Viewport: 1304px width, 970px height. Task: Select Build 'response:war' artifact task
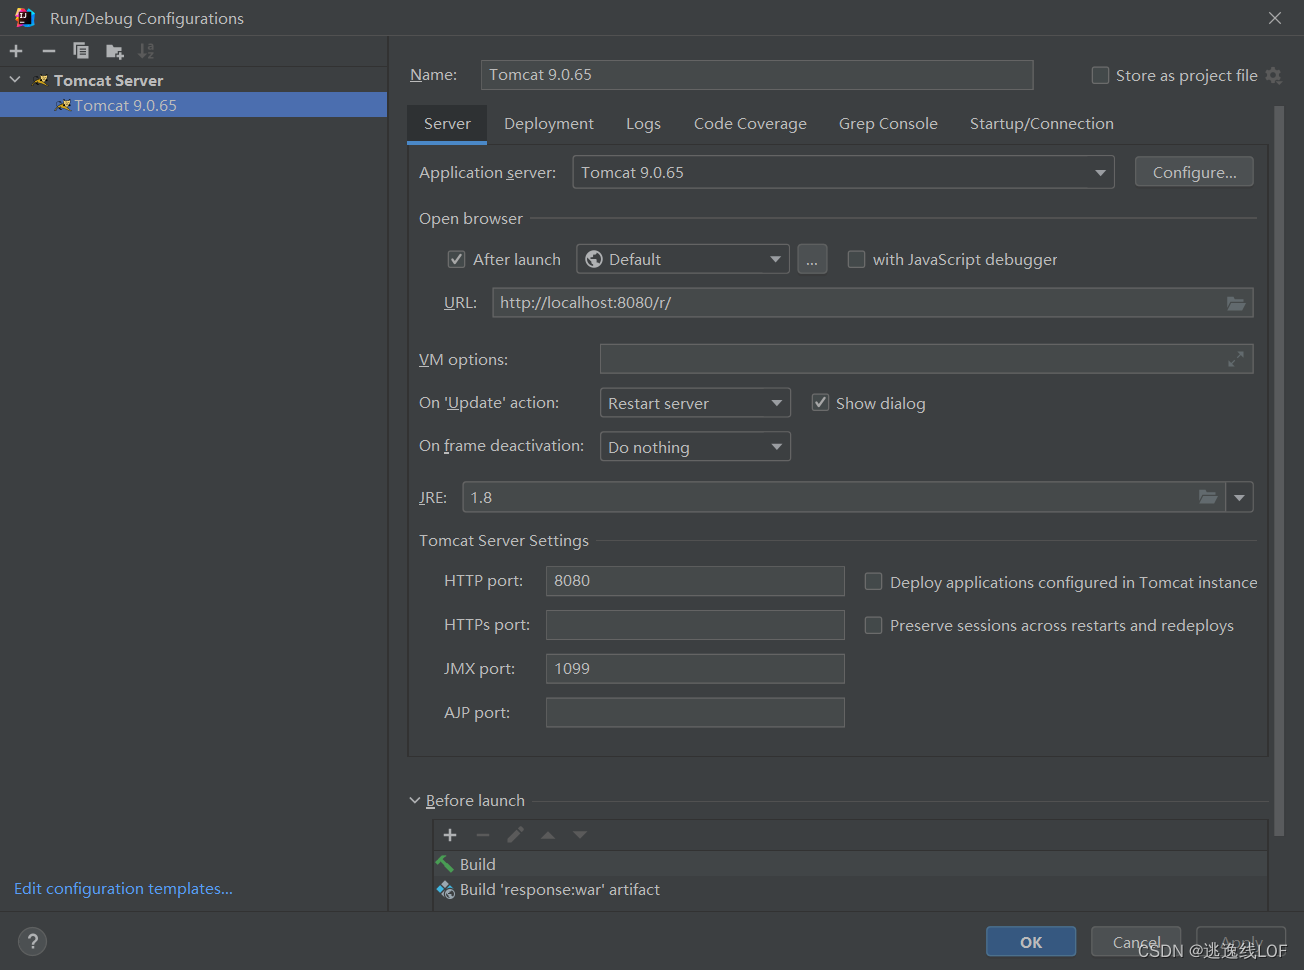[850, 890]
